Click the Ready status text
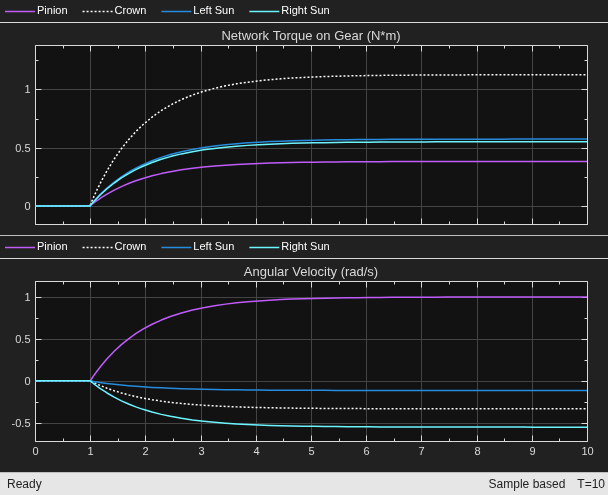This screenshot has width=608, height=495. coord(24,484)
